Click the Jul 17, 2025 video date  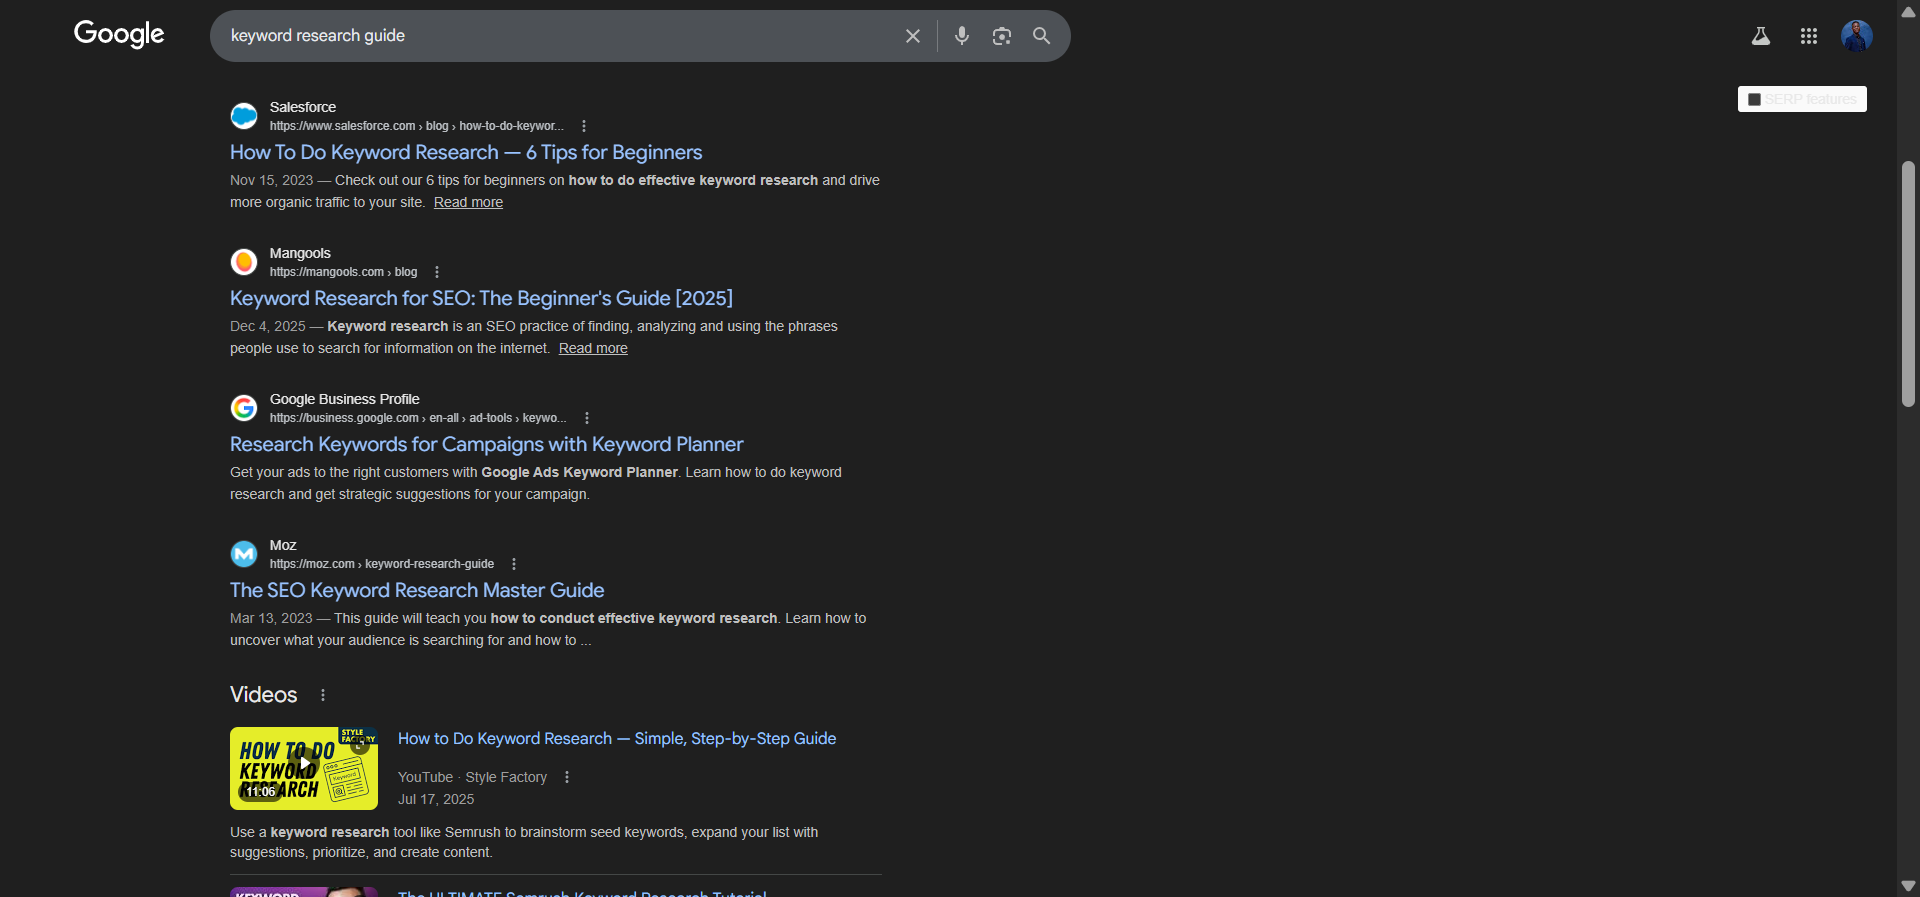[x=436, y=799]
